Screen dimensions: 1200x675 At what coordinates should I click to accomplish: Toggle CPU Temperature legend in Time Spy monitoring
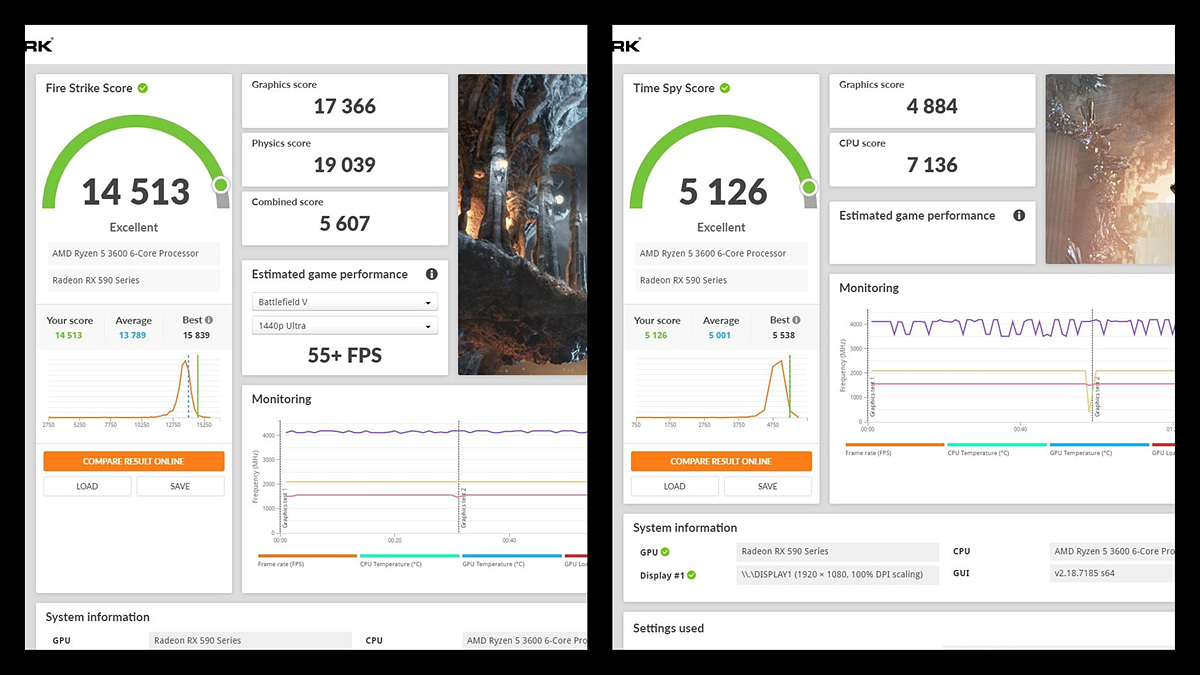[x=997, y=449]
